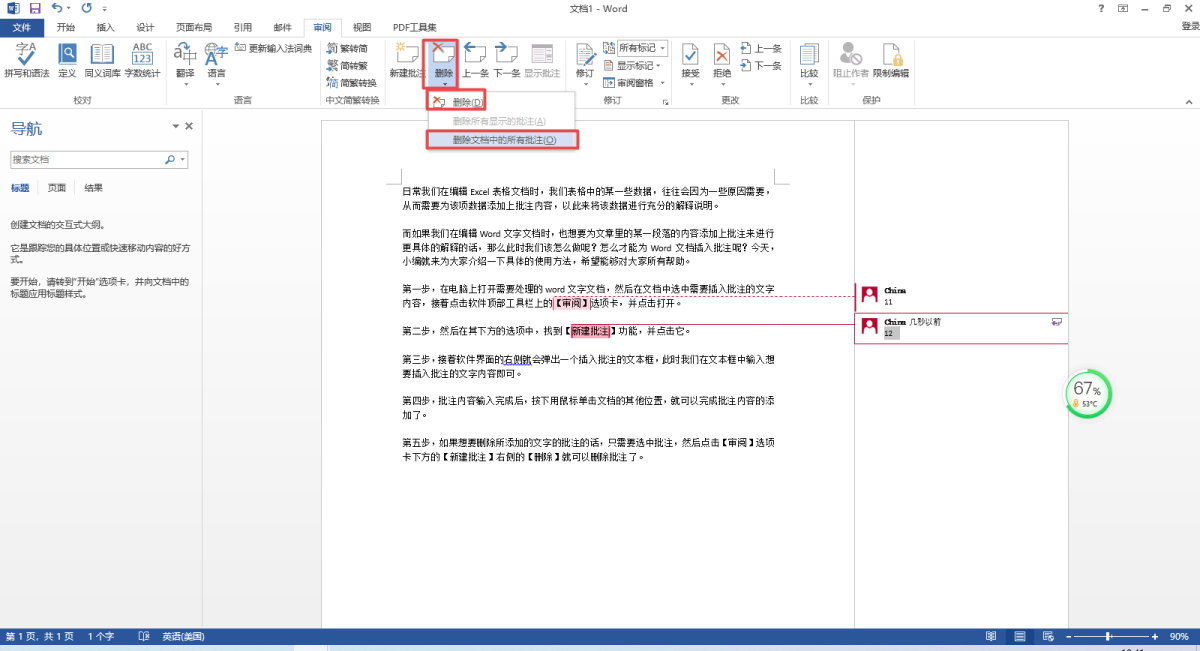The width and height of the screenshot is (1200, 651).
Task: Select 删除文档中的所有批注 menu option
Action: pos(503,140)
